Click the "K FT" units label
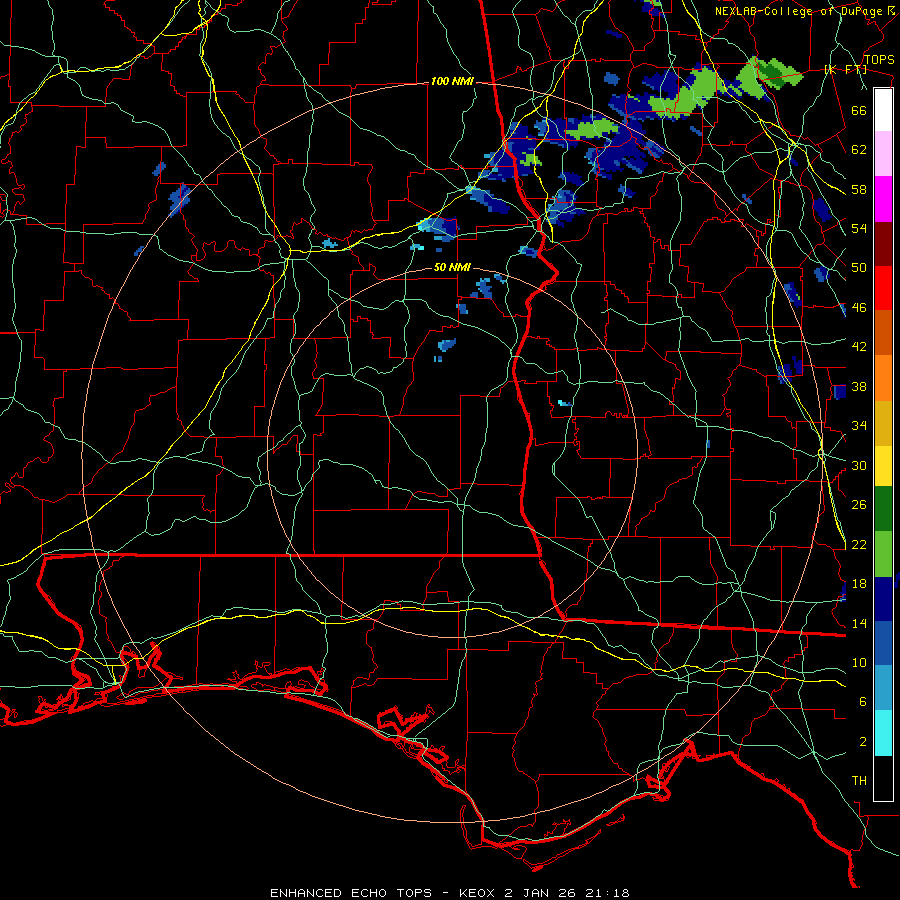 click(x=845, y=70)
